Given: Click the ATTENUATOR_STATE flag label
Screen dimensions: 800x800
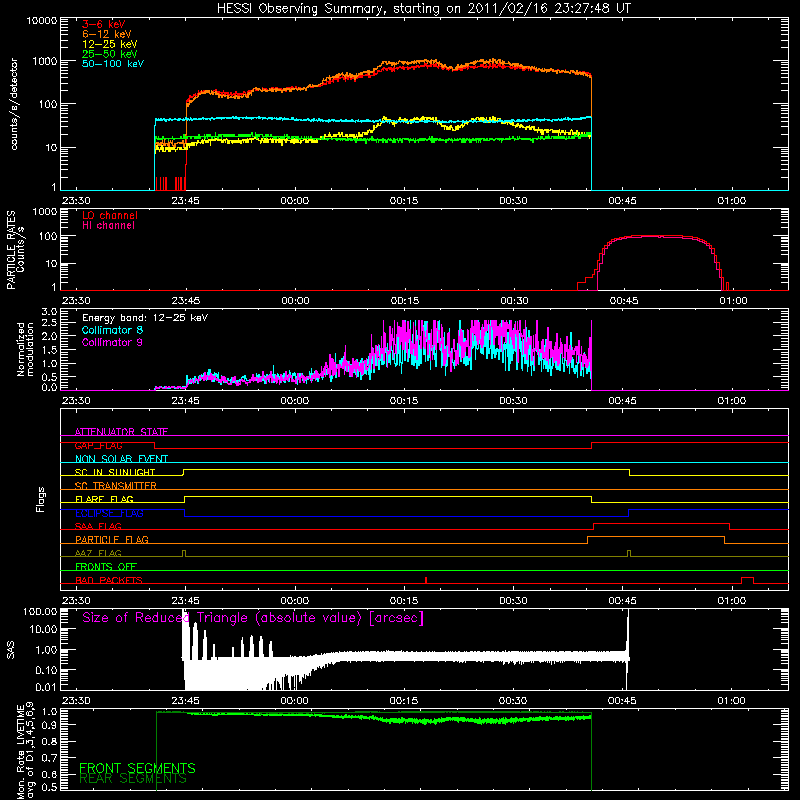Looking at the screenshot, I should click(121, 432).
